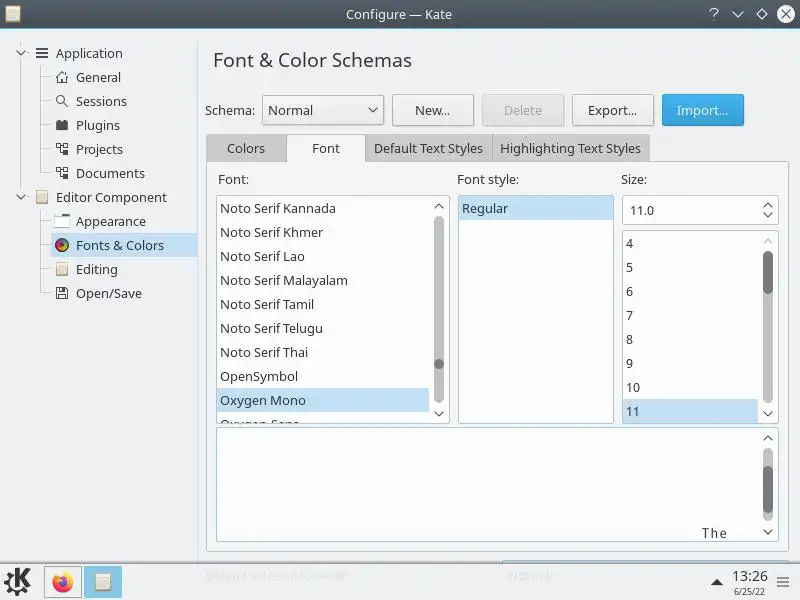Choose the Noto Serif Lao font
The image size is (800, 600).
(322, 256)
